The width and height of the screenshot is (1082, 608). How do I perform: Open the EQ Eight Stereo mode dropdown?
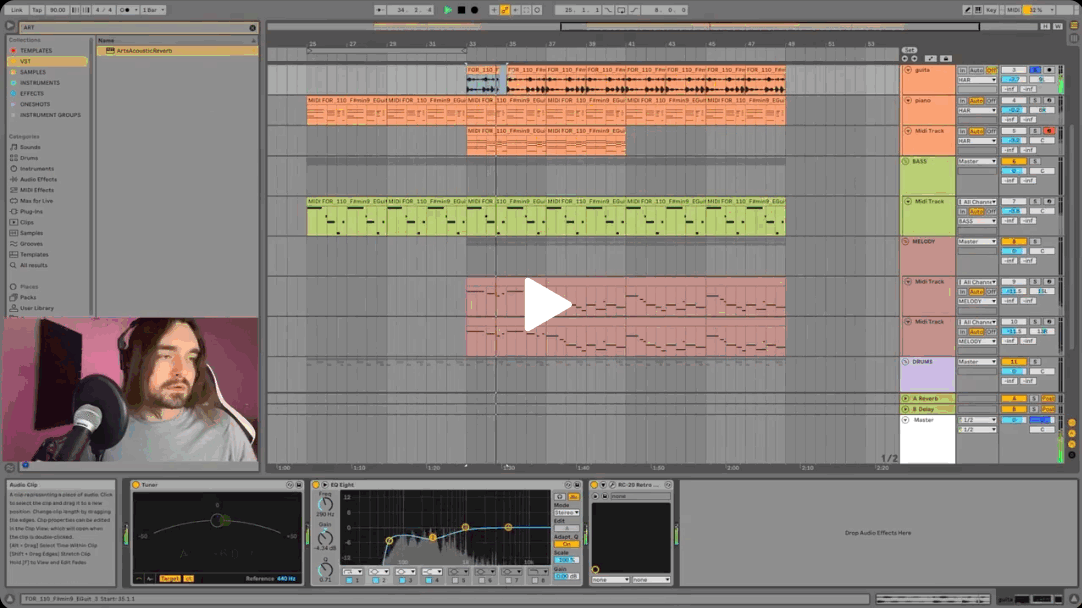coord(567,513)
